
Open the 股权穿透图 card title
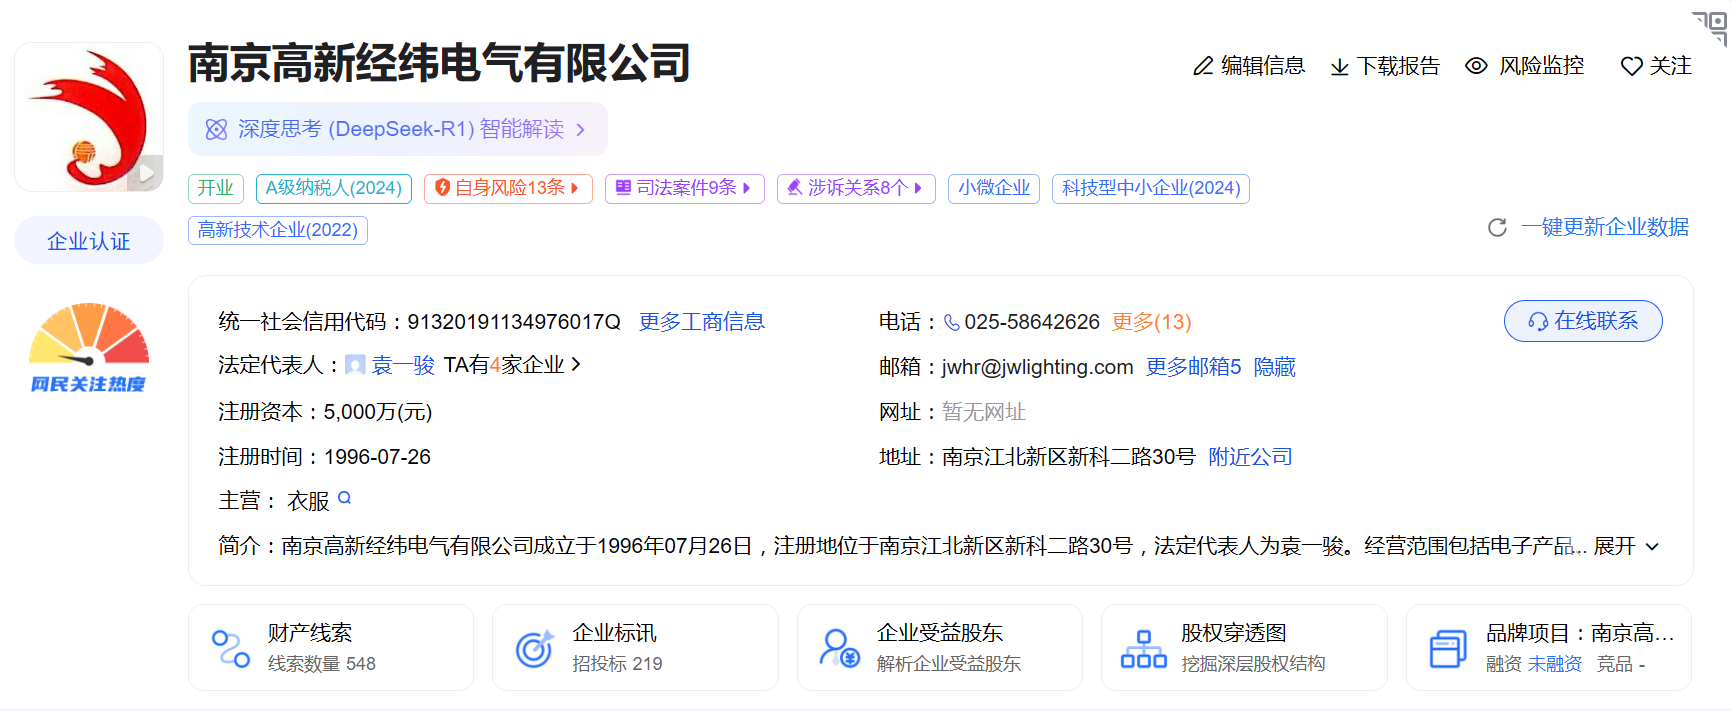click(x=1234, y=633)
